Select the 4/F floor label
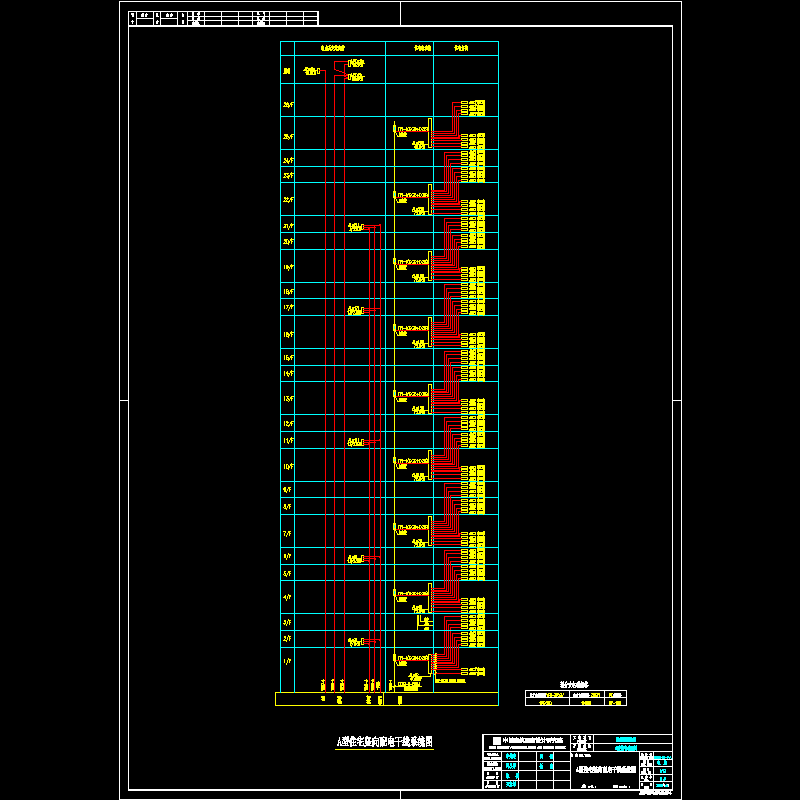This screenshot has width=800, height=800. 288,597
